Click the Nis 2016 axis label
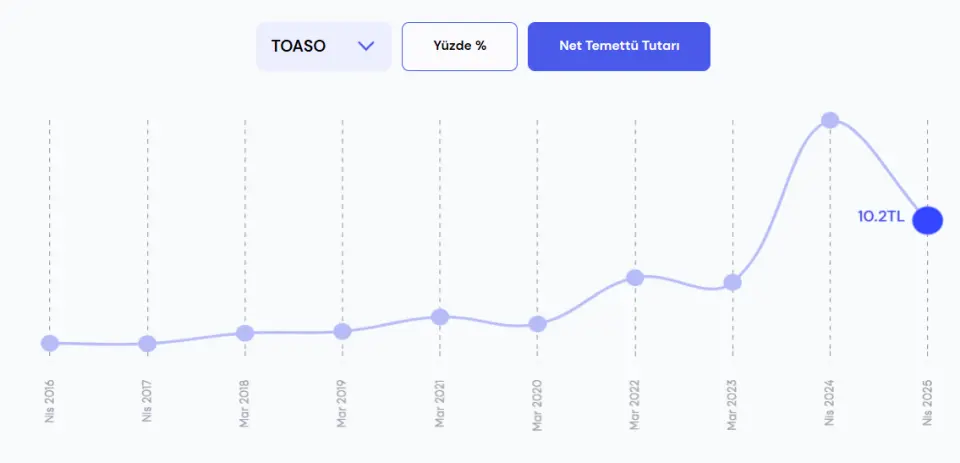This screenshot has width=960, height=463. (50, 401)
